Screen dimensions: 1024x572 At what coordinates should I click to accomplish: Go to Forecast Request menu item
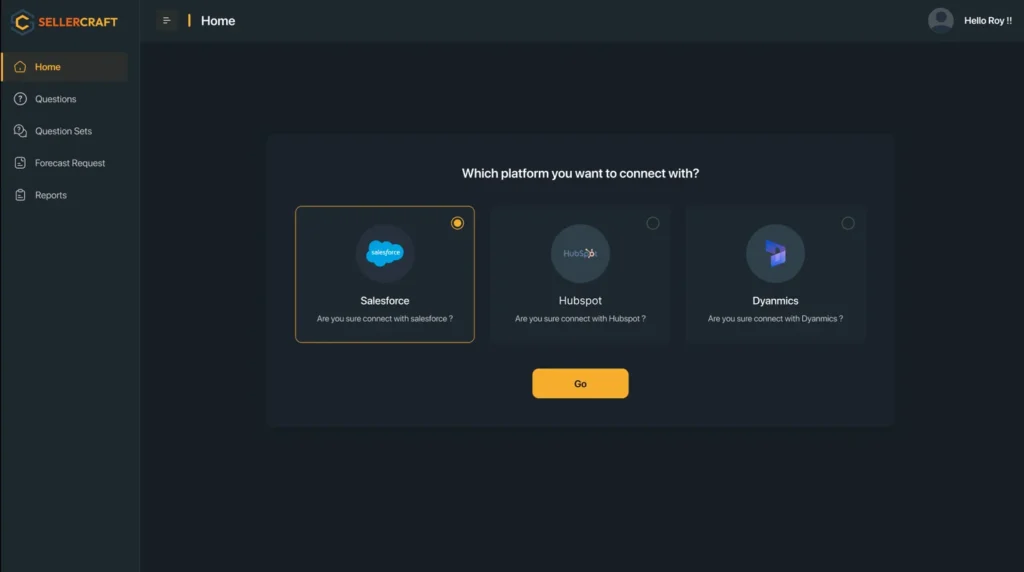[x=70, y=163]
